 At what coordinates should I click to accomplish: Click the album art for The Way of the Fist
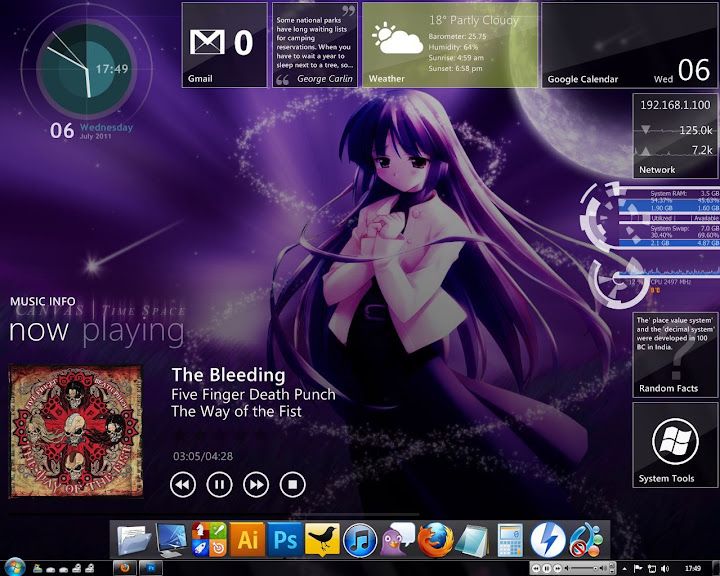[x=76, y=431]
